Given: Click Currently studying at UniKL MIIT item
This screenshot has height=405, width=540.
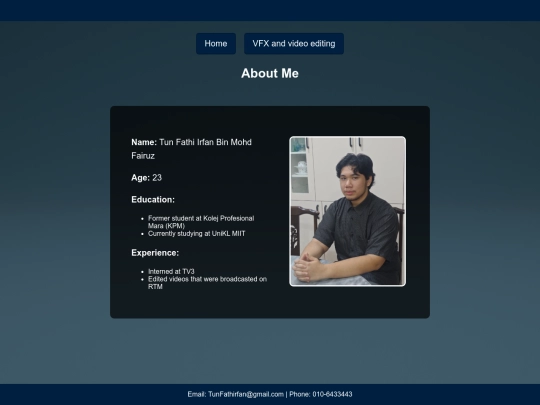Looking at the screenshot, I should pyautogui.click(x=197, y=233).
